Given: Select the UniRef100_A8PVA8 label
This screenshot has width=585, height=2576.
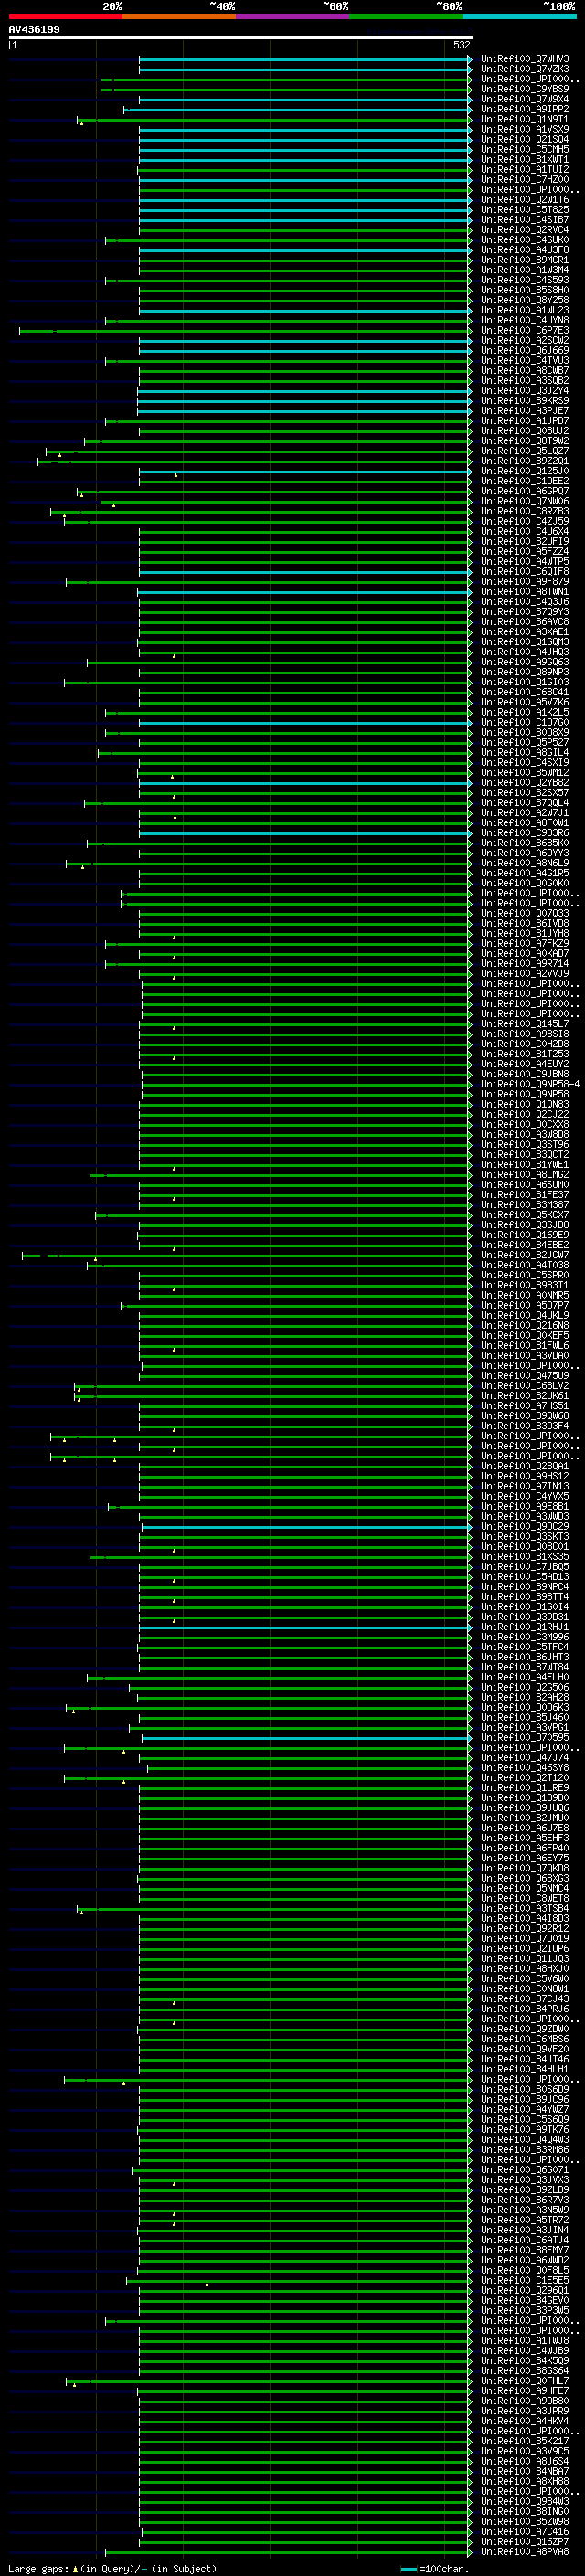Looking at the screenshot, I should 525,2551.
